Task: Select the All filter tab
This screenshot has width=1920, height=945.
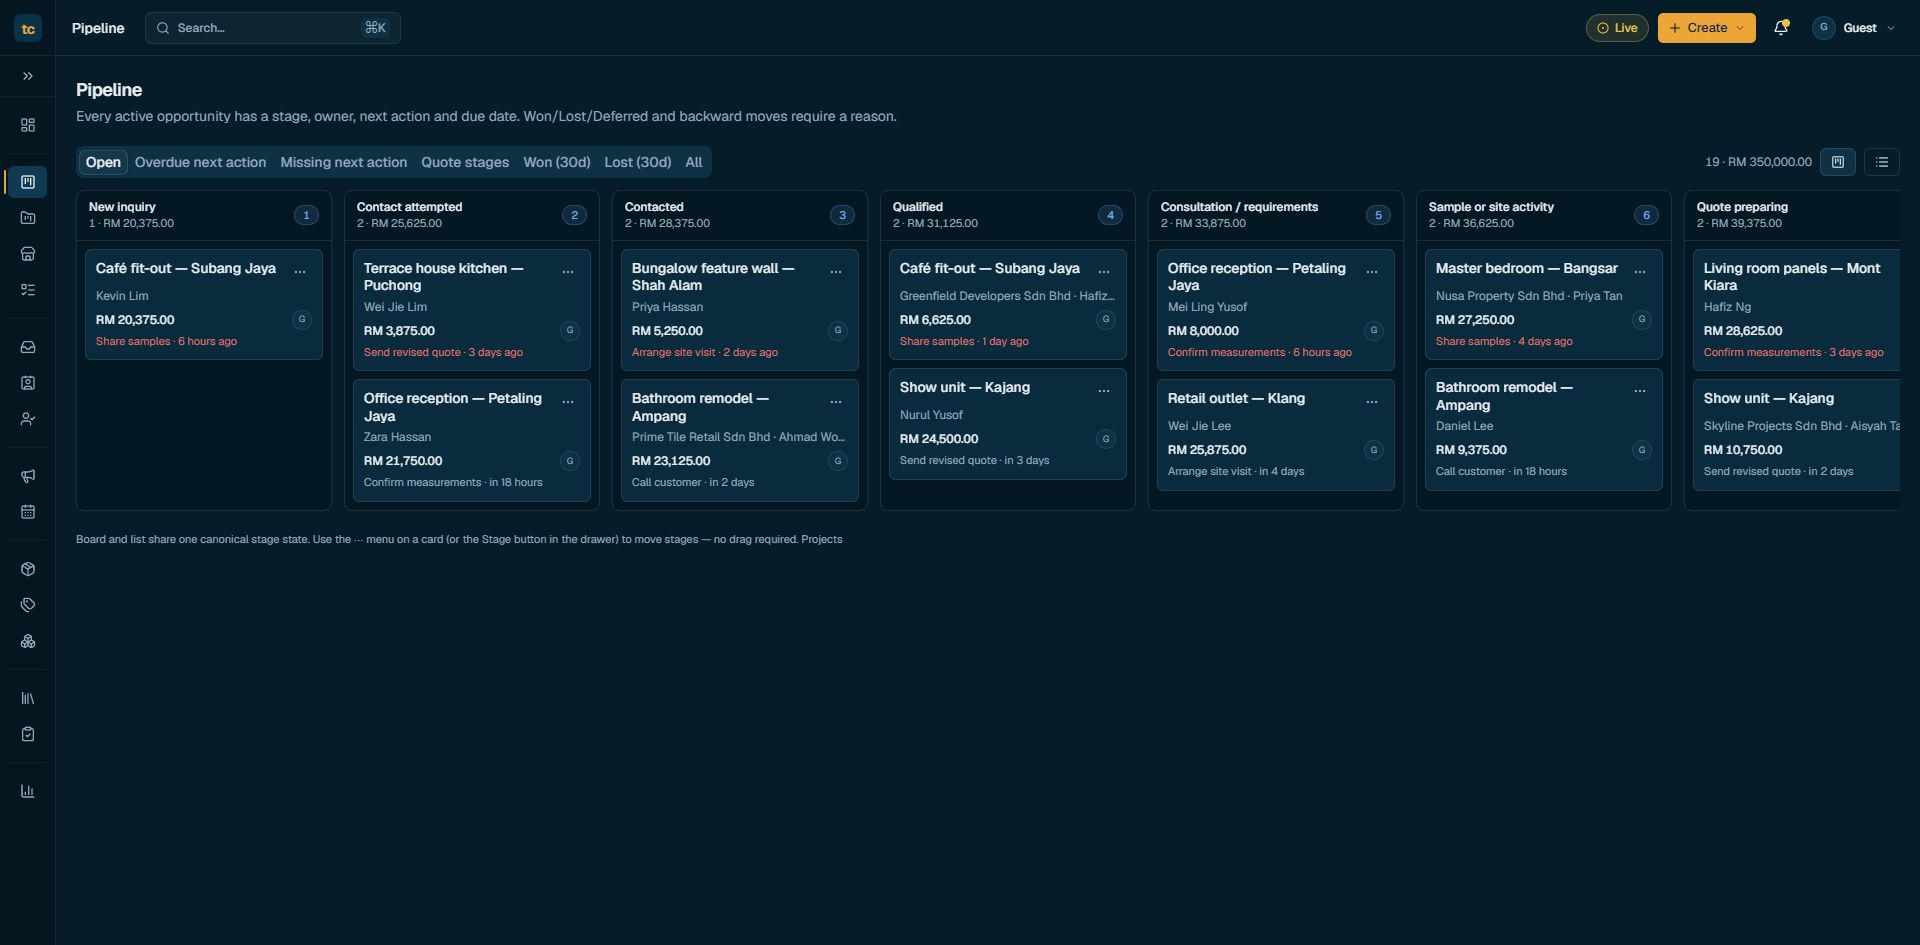Action: click(694, 162)
